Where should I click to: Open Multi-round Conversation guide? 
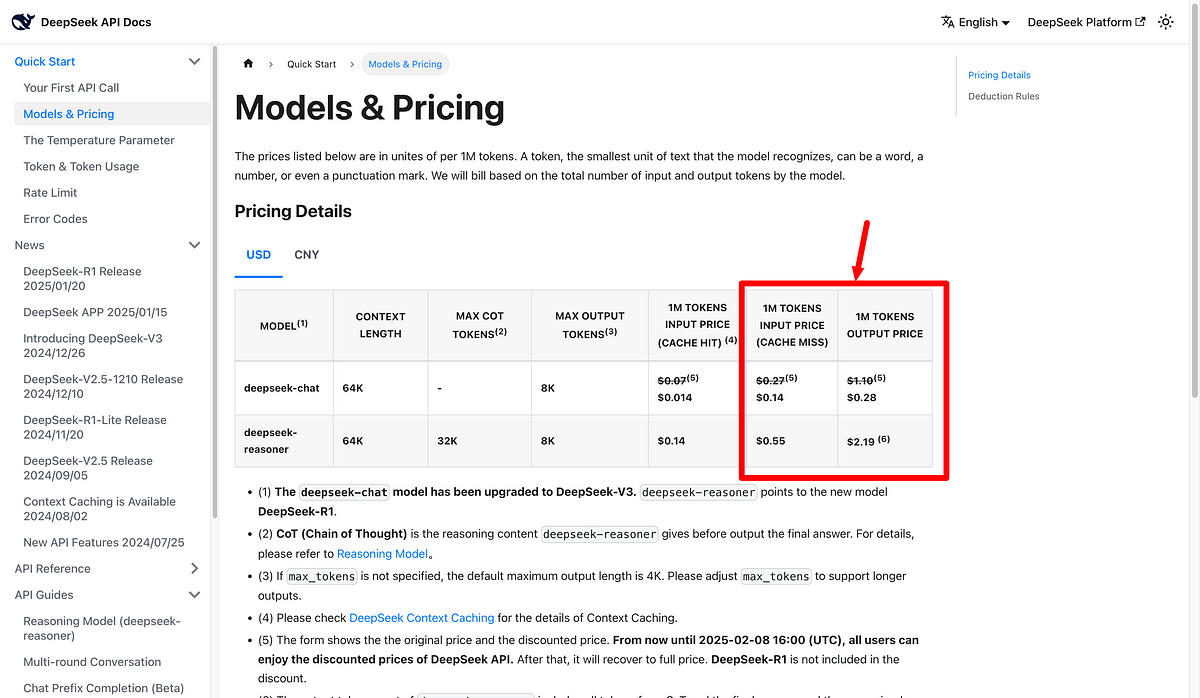click(92, 662)
